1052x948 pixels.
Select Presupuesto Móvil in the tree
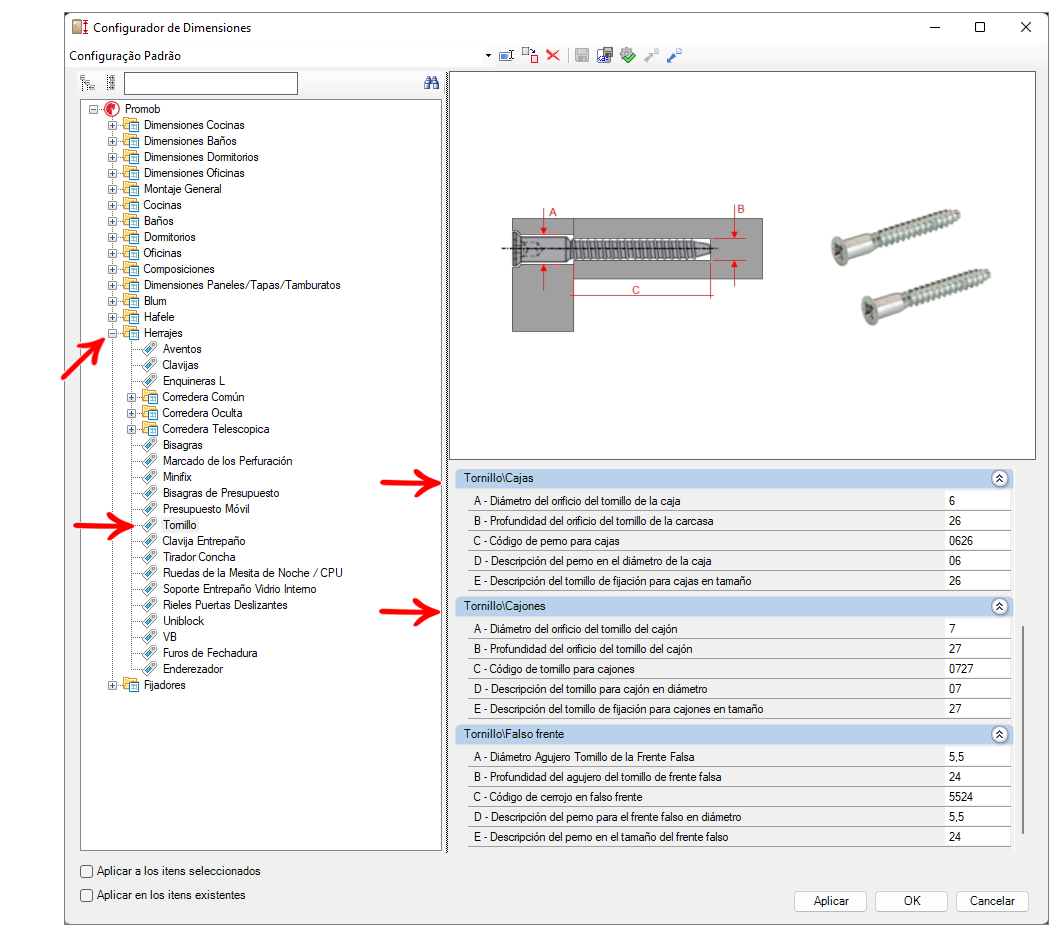[206, 510]
